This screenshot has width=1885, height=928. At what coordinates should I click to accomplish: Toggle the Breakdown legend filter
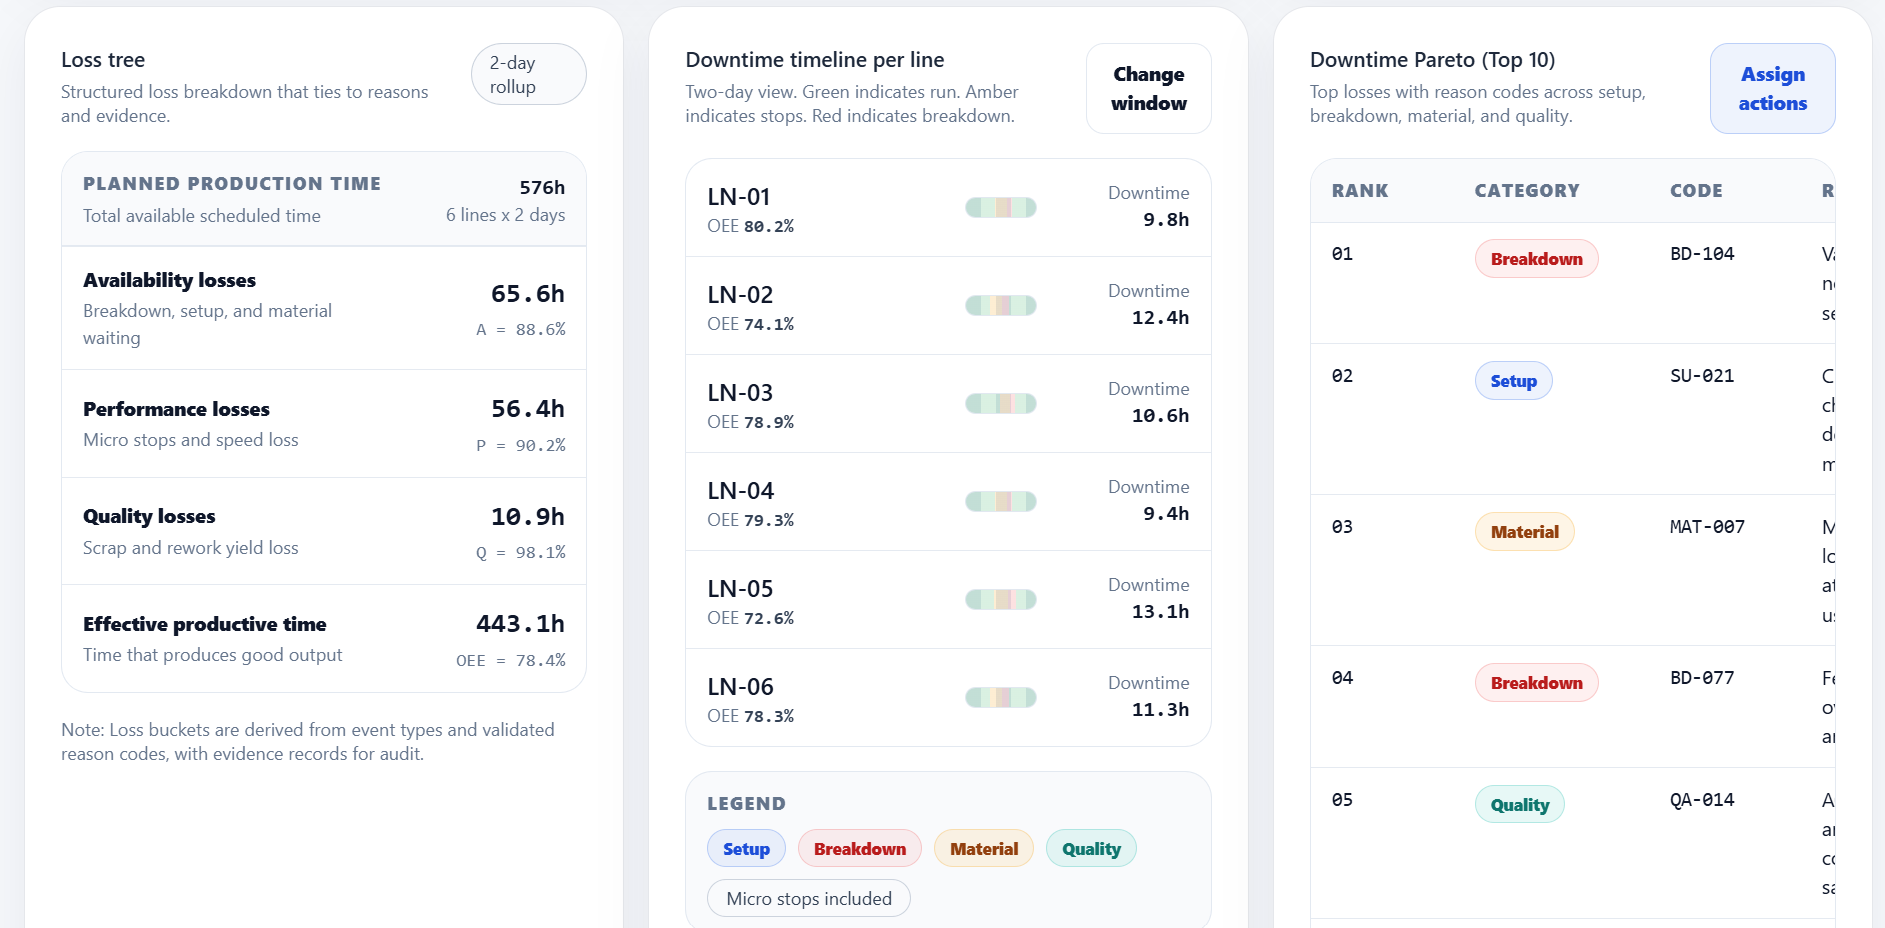[x=859, y=849]
